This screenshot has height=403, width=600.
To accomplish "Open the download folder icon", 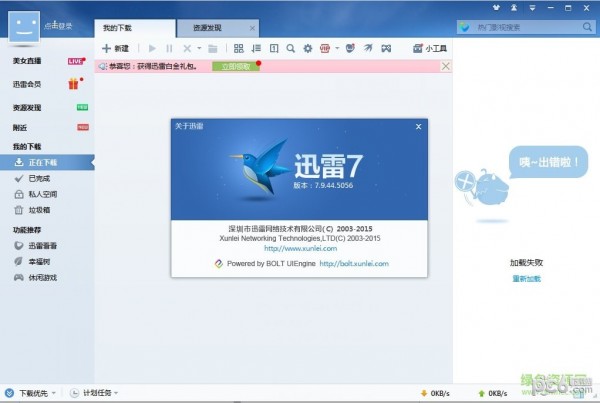I will [213, 49].
